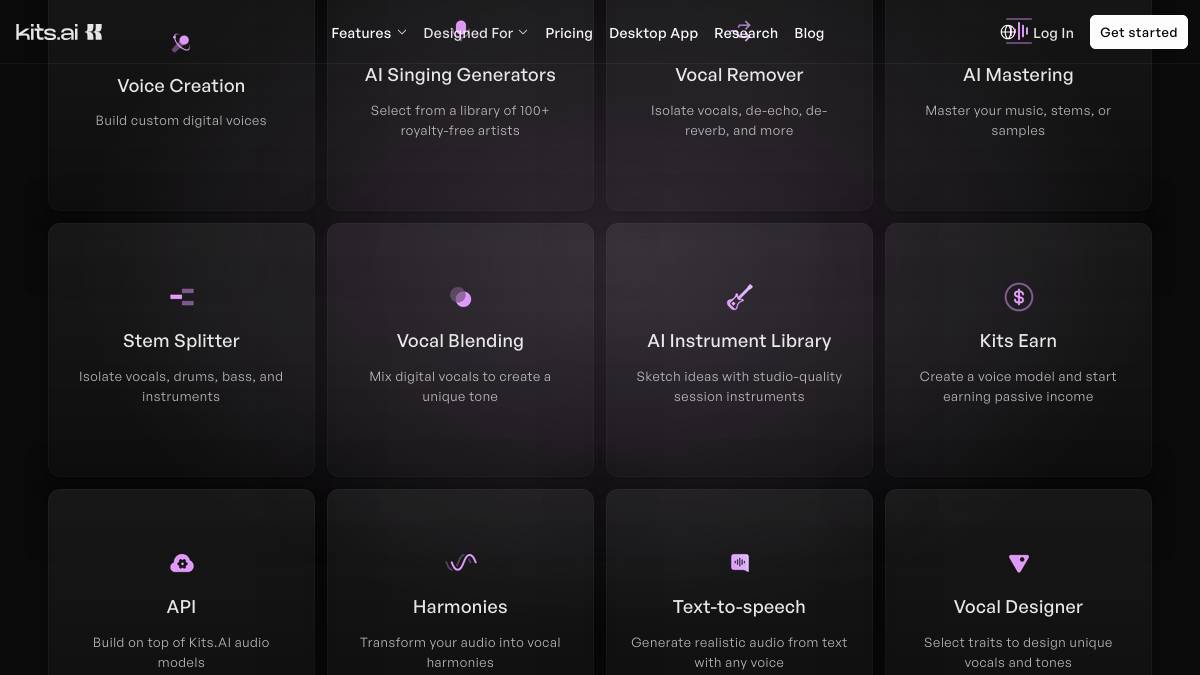Open the Vocal Remover card title
Viewport: 1200px width, 675px height.
pos(739,75)
